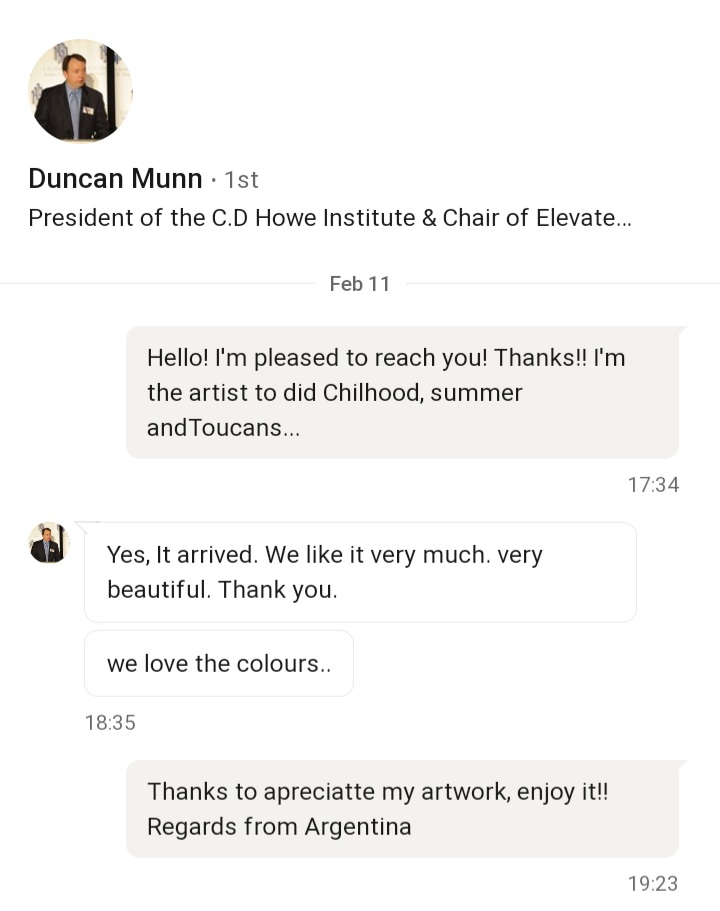Select the 'Hello! I'm pleased to reach you' message
720x911 pixels.
[x=402, y=392]
